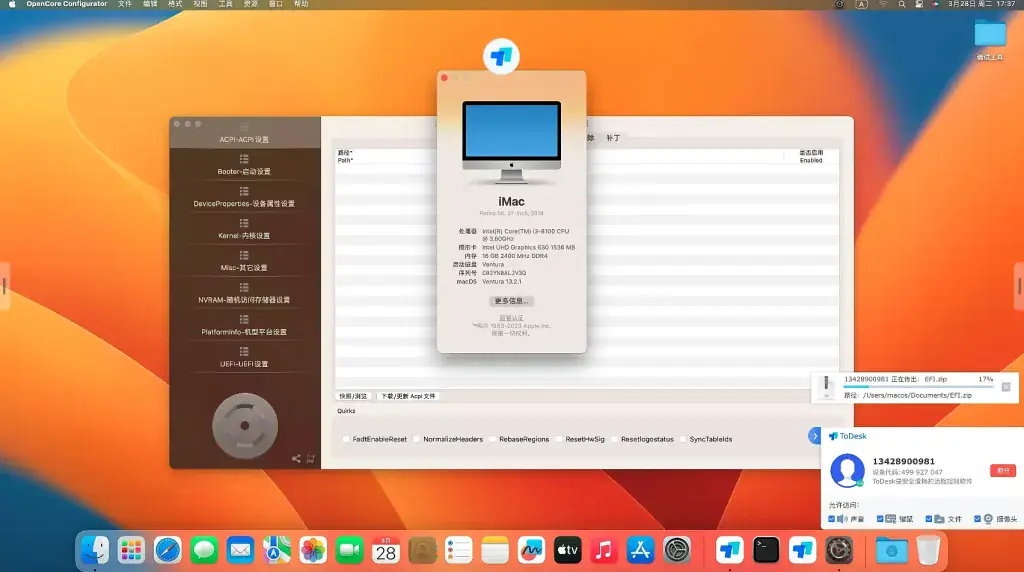The height and width of the screenshot is (572, 1024).
Task: Open Terminal from the Dock
Action: 766,550
